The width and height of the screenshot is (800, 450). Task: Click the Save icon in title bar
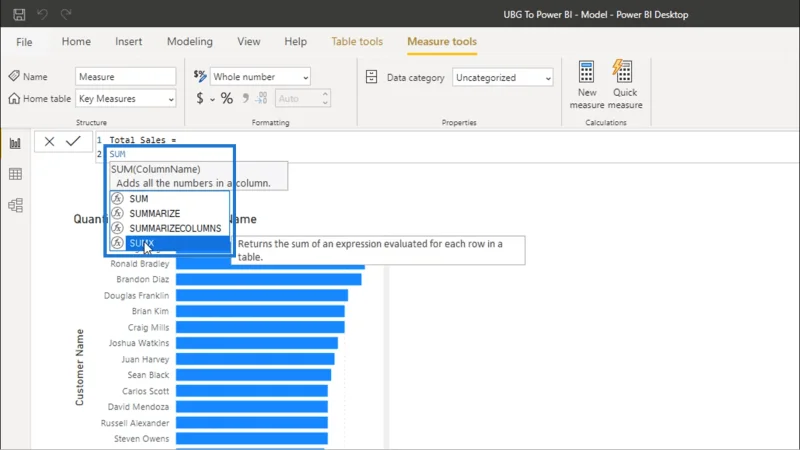pos(19,14)
